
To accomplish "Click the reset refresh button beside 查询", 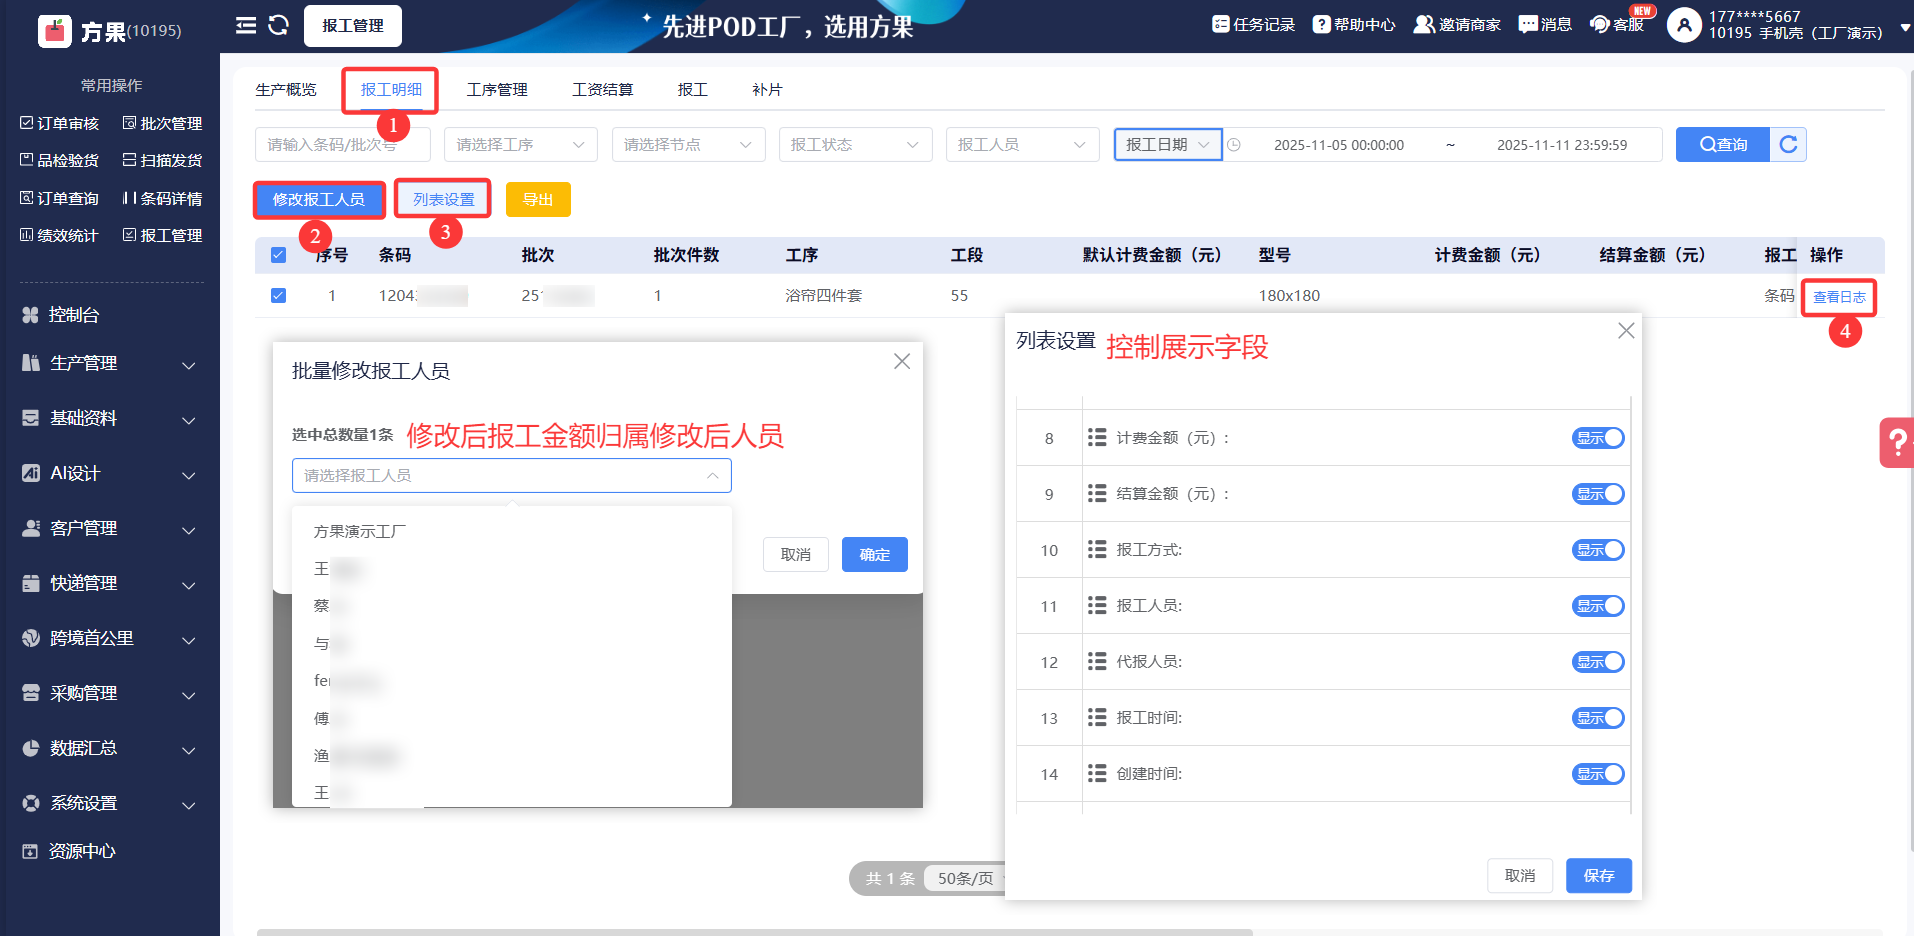I will [x=1788, y=145].
